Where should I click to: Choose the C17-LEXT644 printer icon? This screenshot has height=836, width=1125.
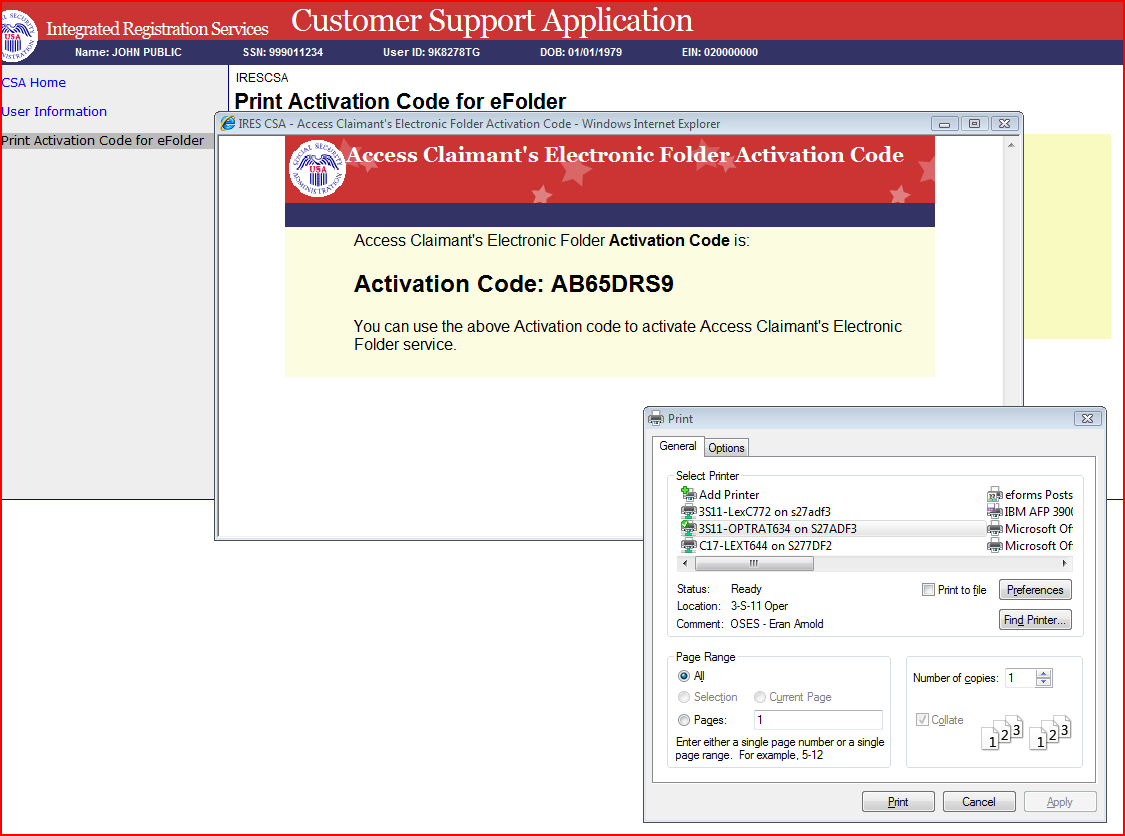tap(688, 546)
